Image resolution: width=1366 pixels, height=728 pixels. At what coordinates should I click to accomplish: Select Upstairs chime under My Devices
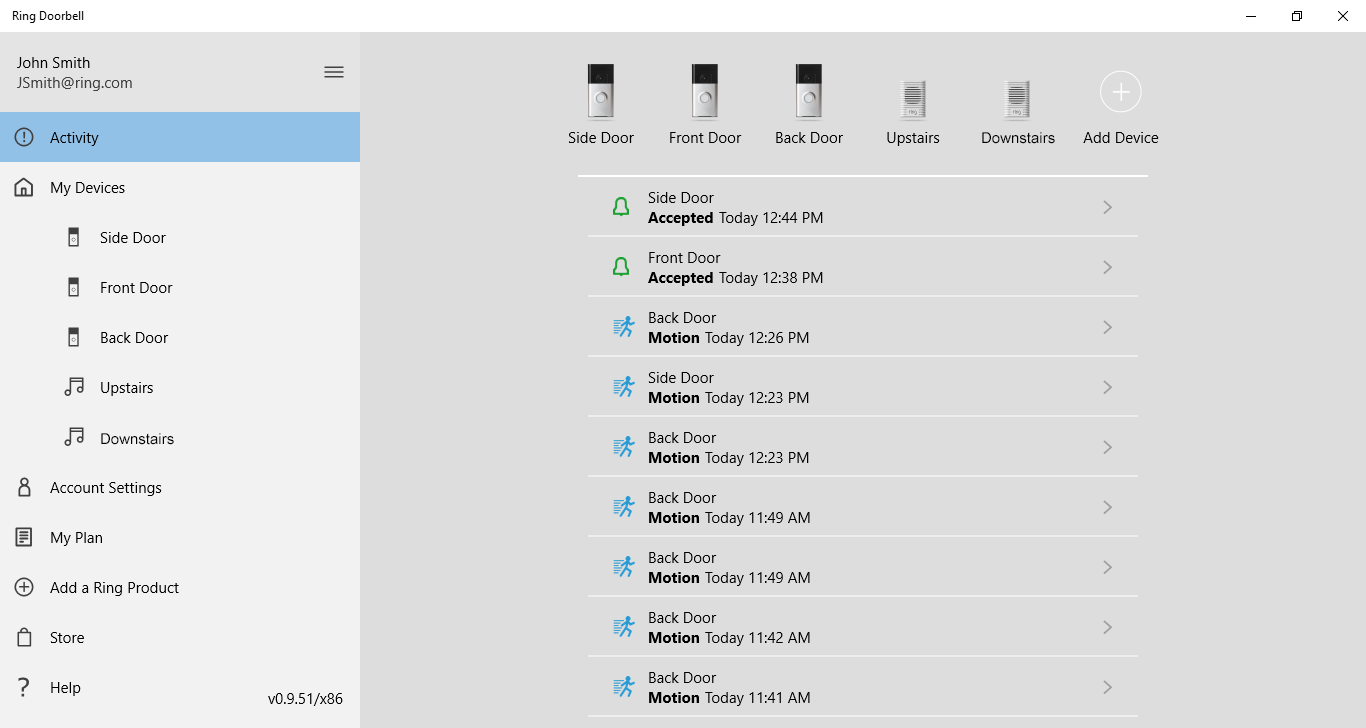pos(180,387)
